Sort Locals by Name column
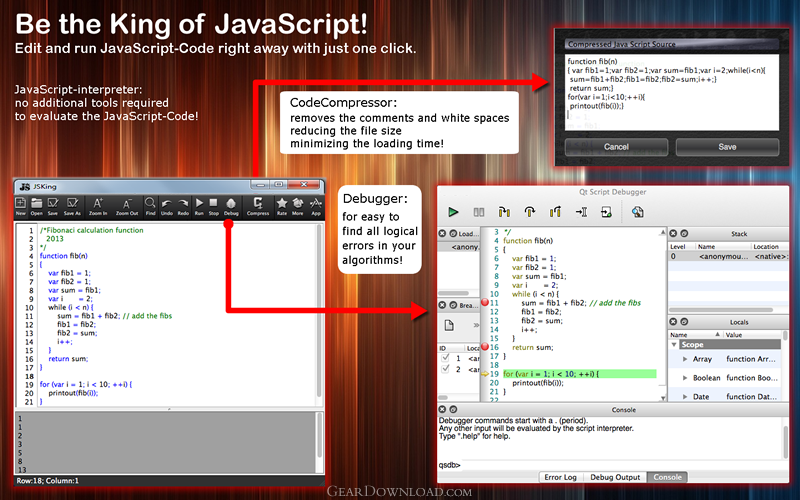This screenshot has height=500, width=800. tap(695, 335)
